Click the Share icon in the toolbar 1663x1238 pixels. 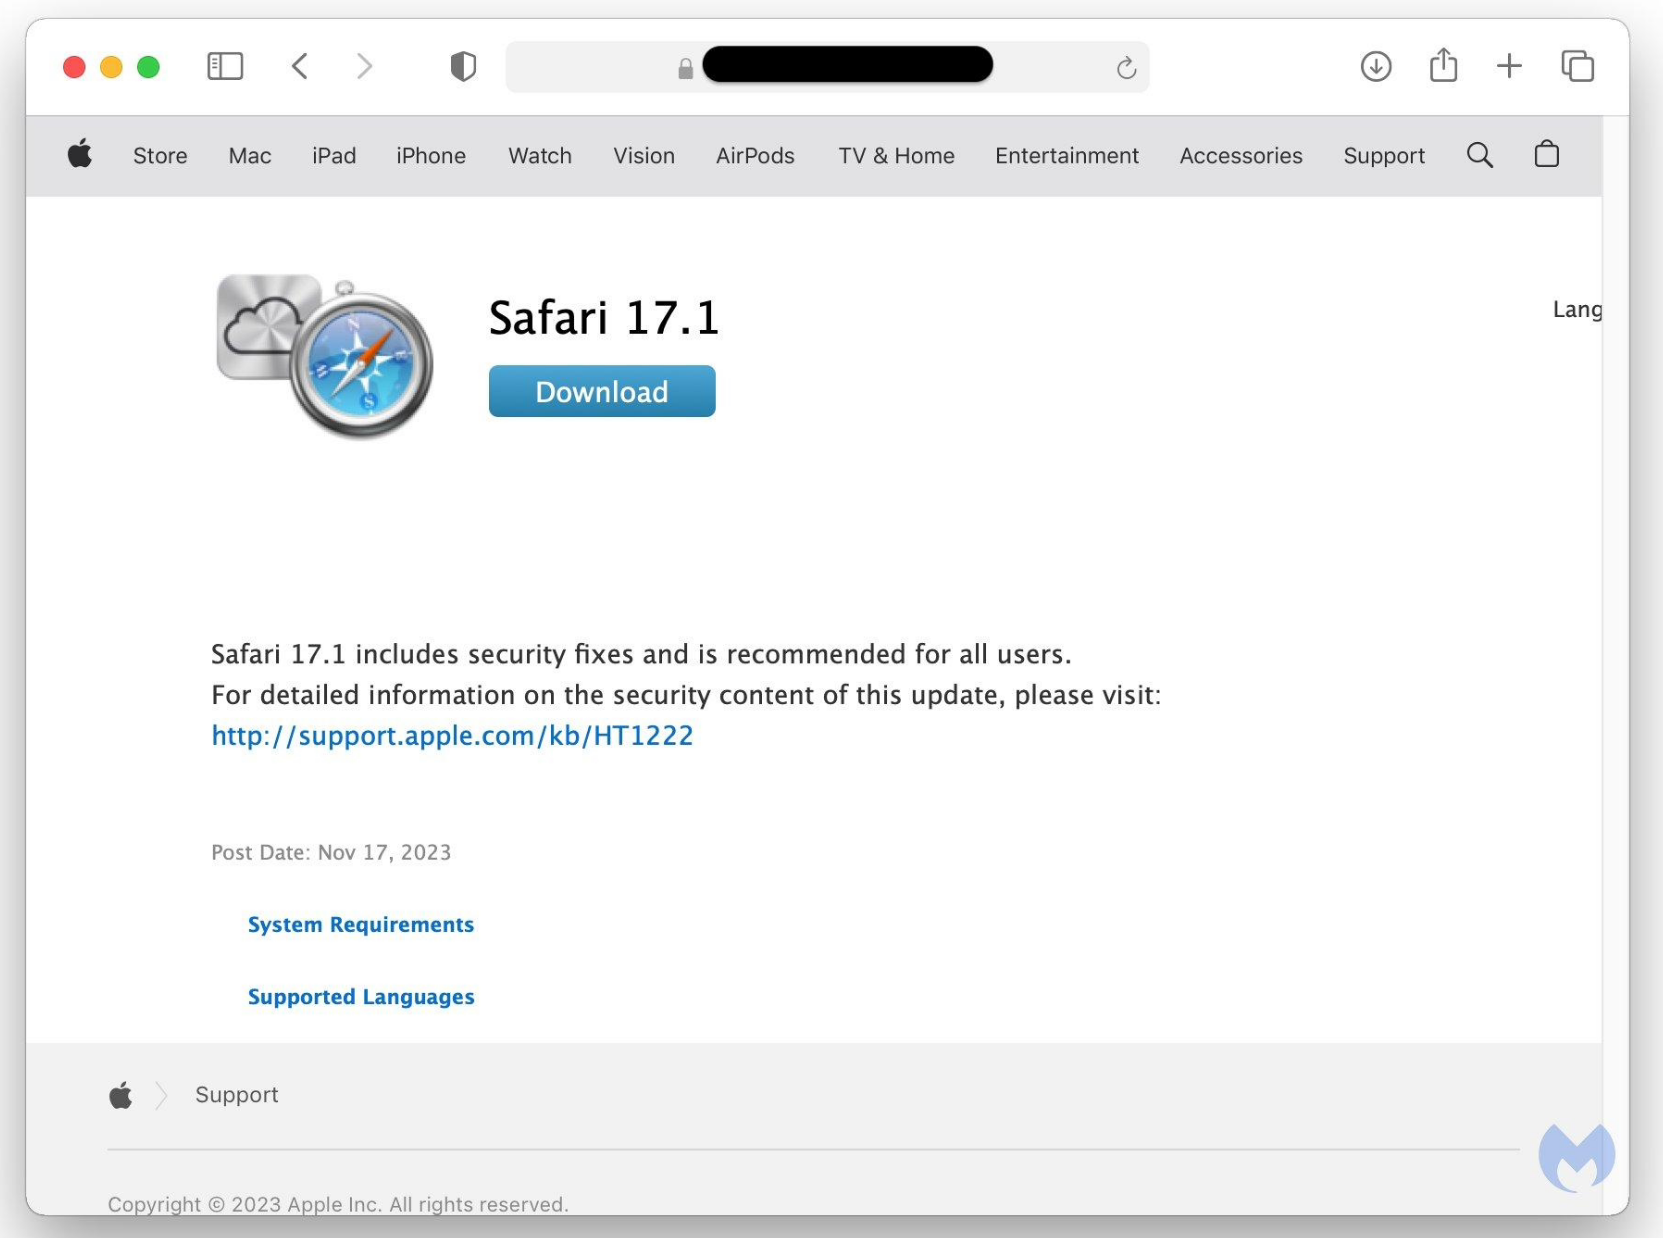1443,64
